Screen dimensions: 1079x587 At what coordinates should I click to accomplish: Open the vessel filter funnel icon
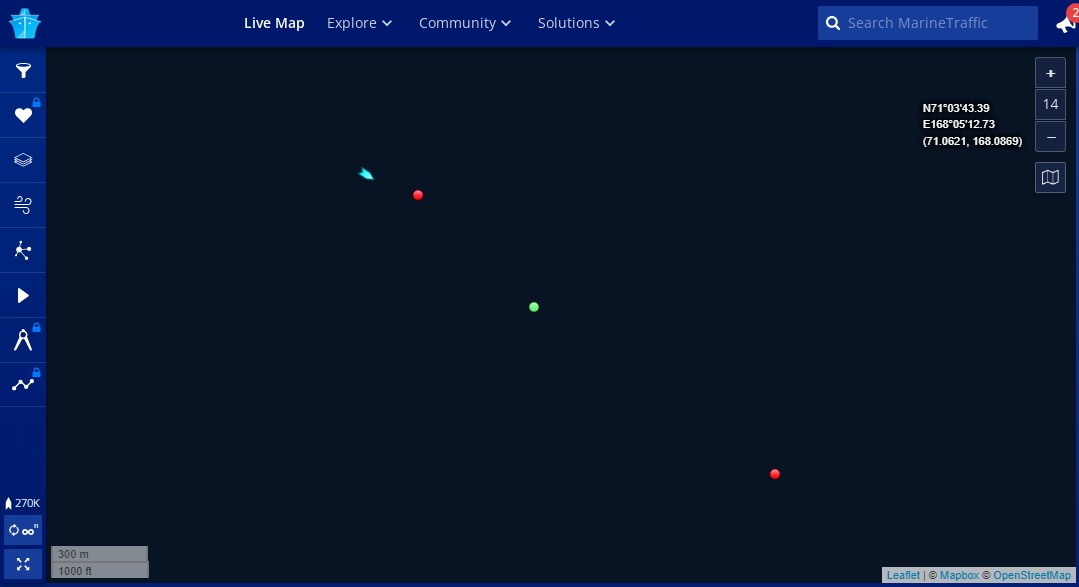(x=23, y=71)
